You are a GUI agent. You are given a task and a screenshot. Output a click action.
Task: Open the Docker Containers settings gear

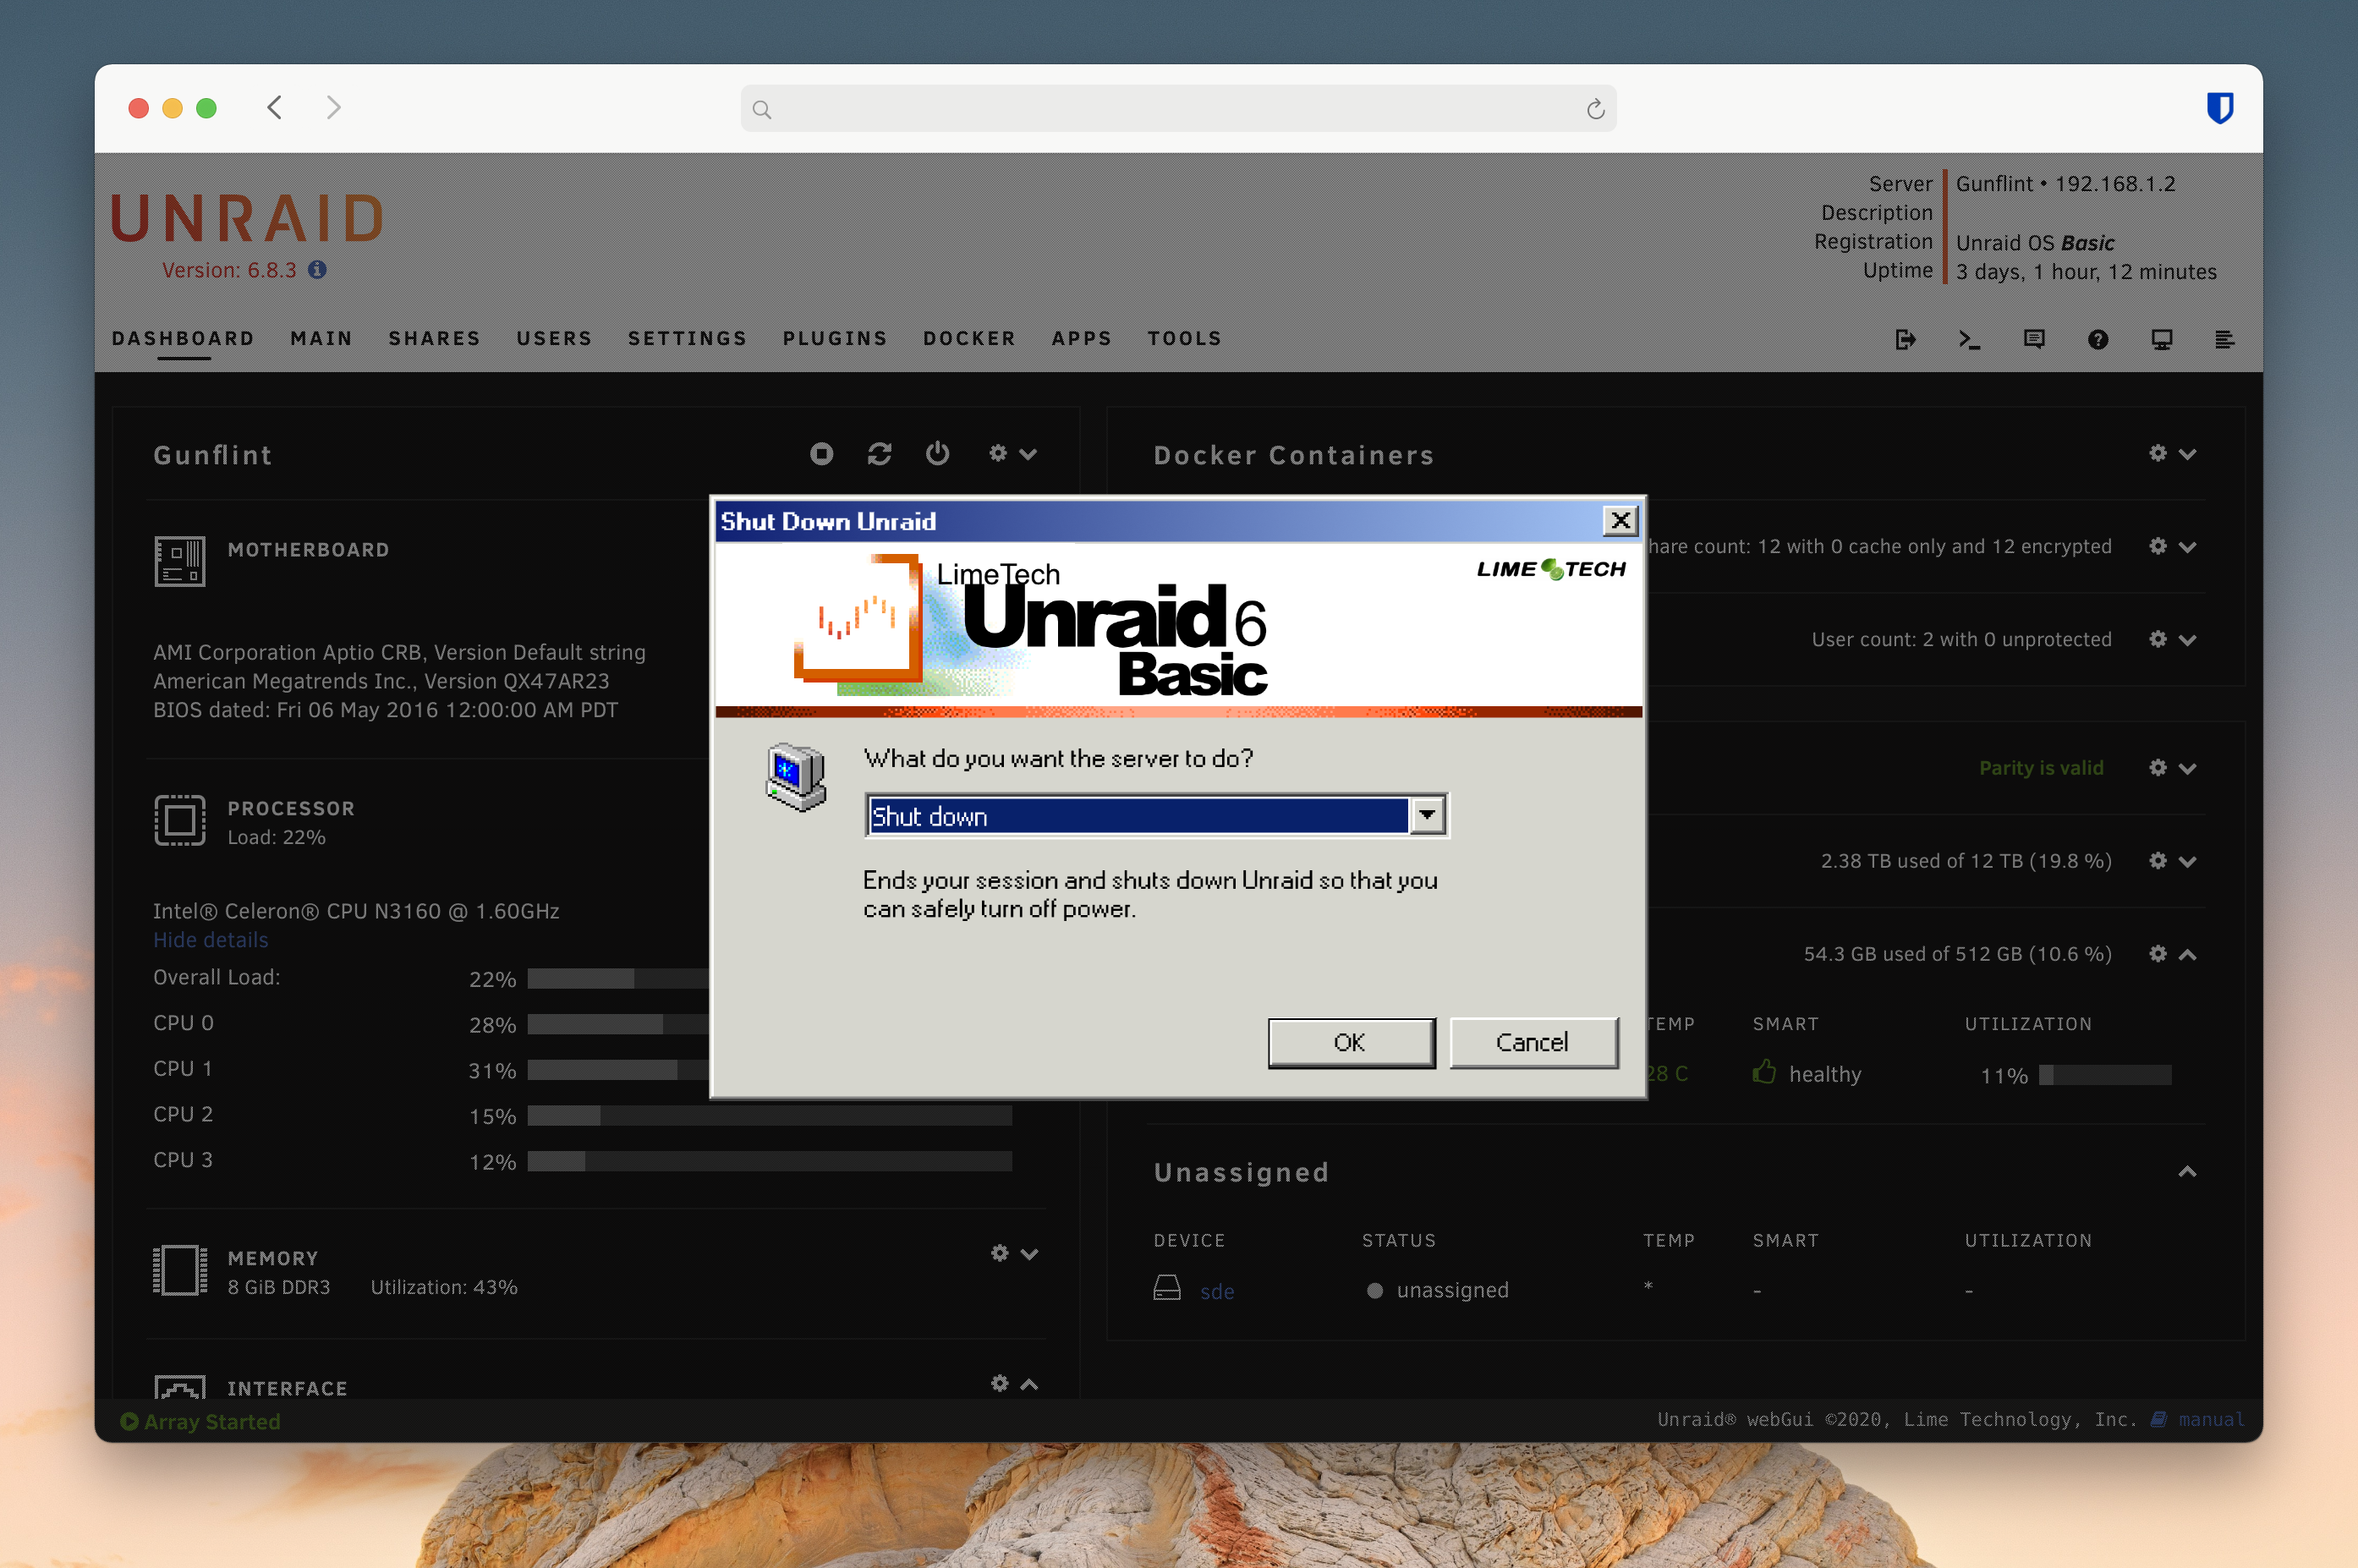tap(2157, 453)
